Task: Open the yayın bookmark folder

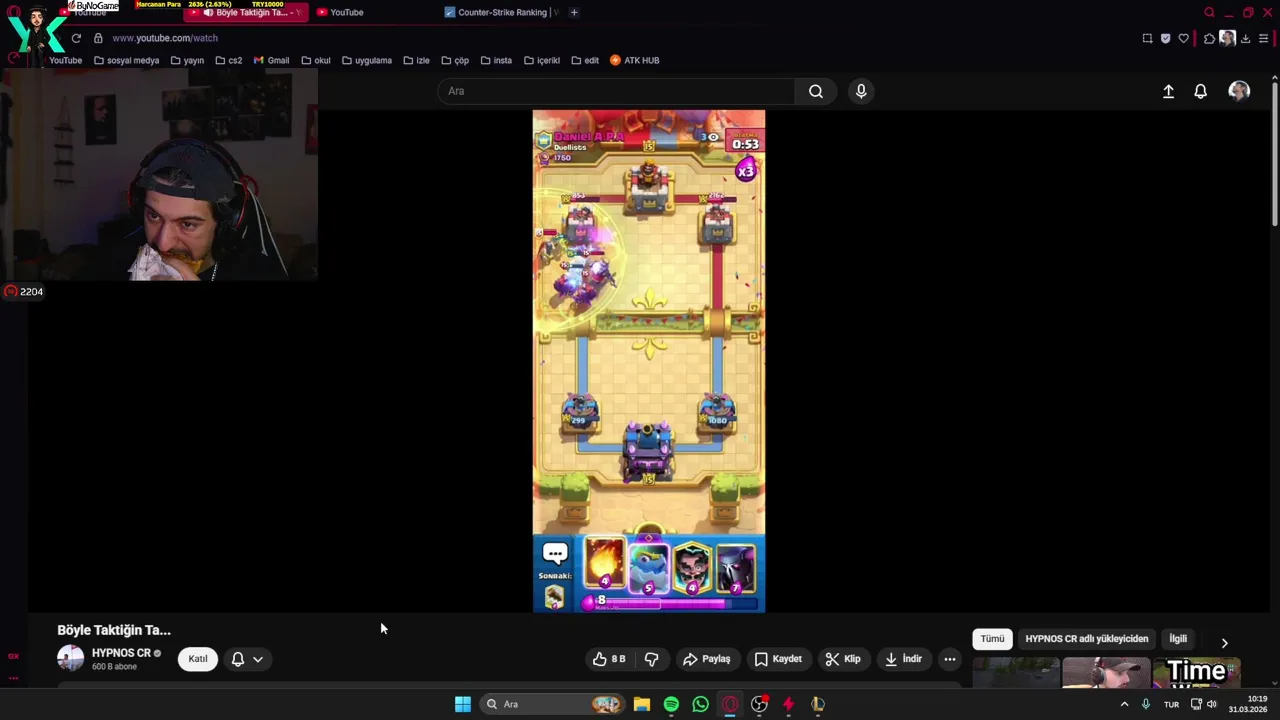Action: 187,60
